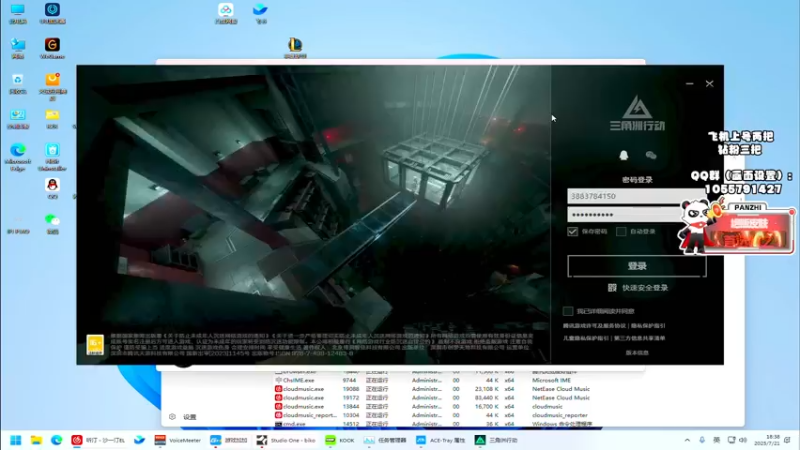Click the PANZHI panda promo banner
The image size is (800, 450).
point(737,228)
